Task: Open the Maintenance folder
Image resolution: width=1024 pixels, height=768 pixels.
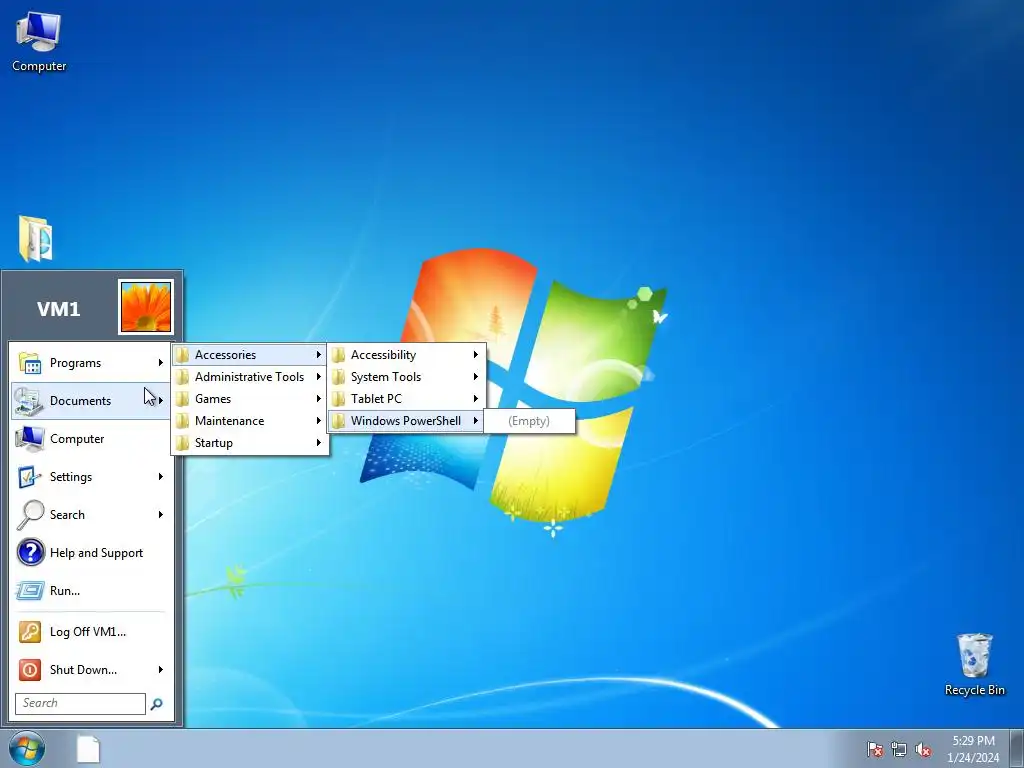Action: pos(249,421)
